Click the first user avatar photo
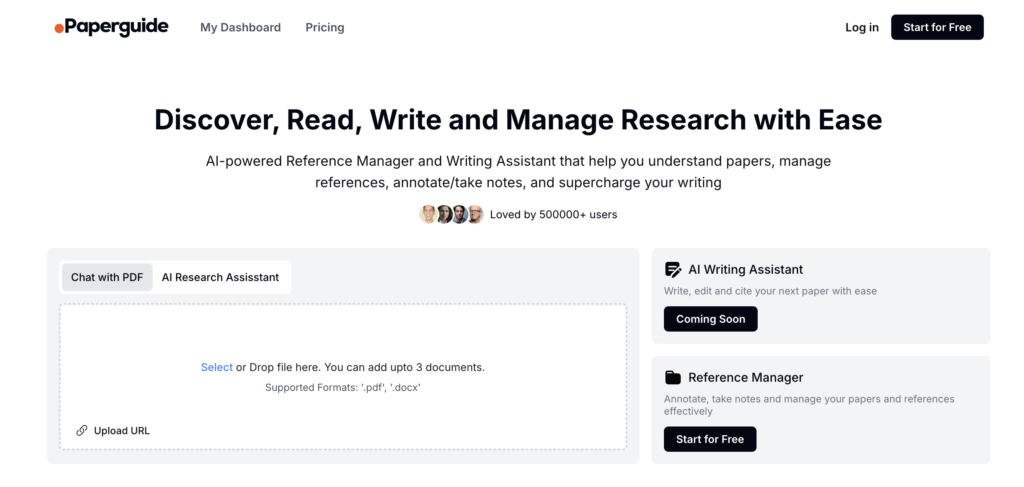 click(428, 214)
